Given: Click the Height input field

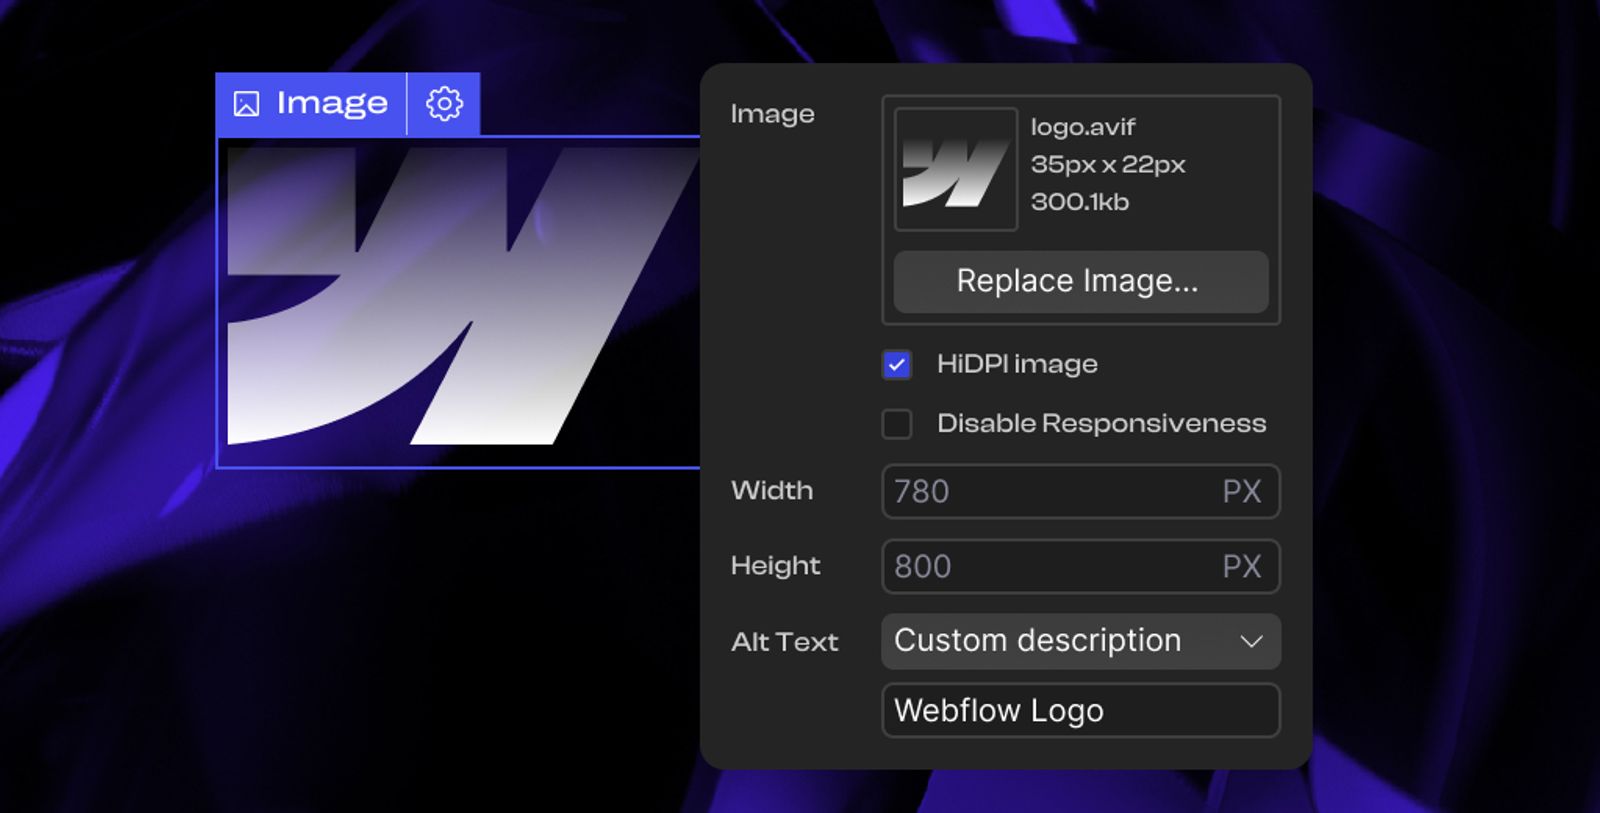Looking at the screenshot, I should (x=1081, y=566).
